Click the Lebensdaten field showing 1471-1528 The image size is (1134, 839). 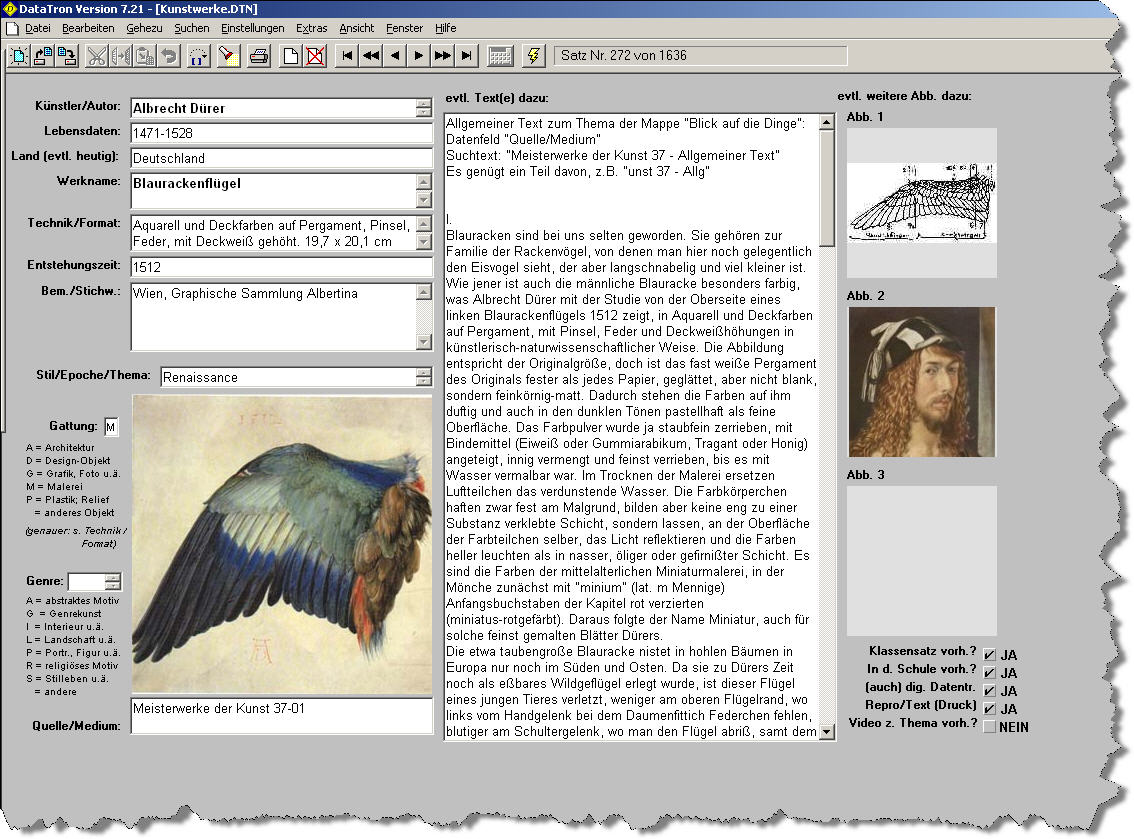tap(281, 133)
